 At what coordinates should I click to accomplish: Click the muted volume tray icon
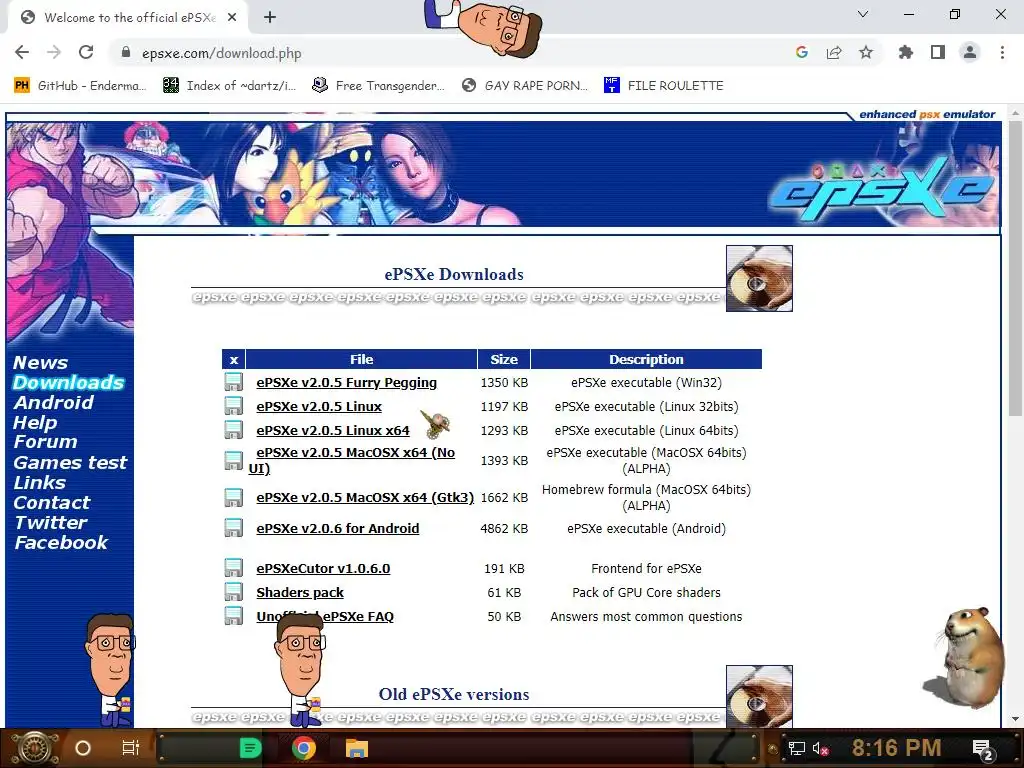(x=820, y=748)
